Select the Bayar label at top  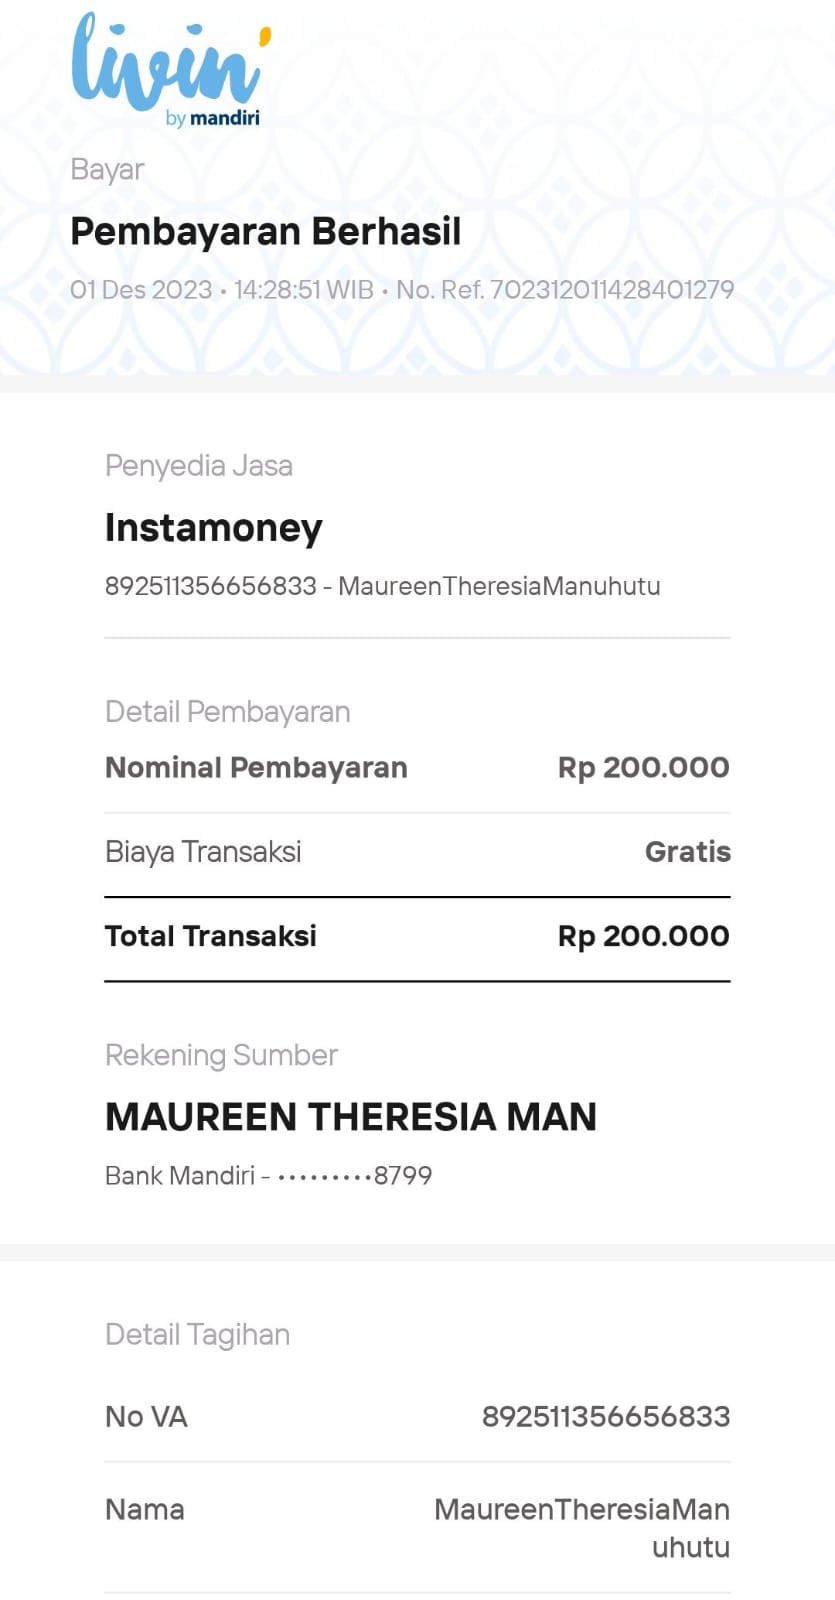(x=107, y=170)
